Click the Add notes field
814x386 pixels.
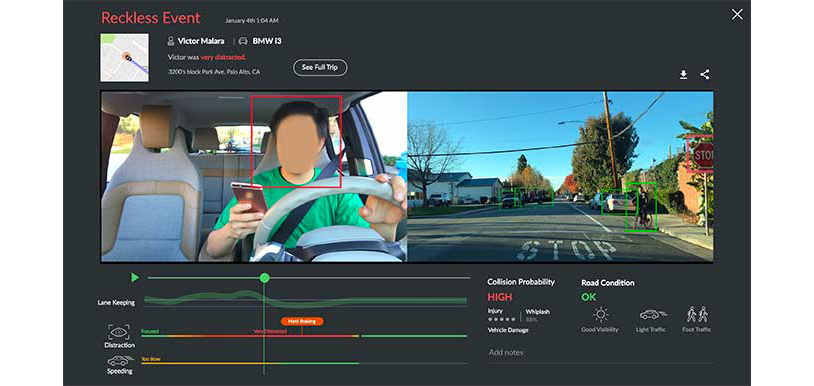pos(599,353)
